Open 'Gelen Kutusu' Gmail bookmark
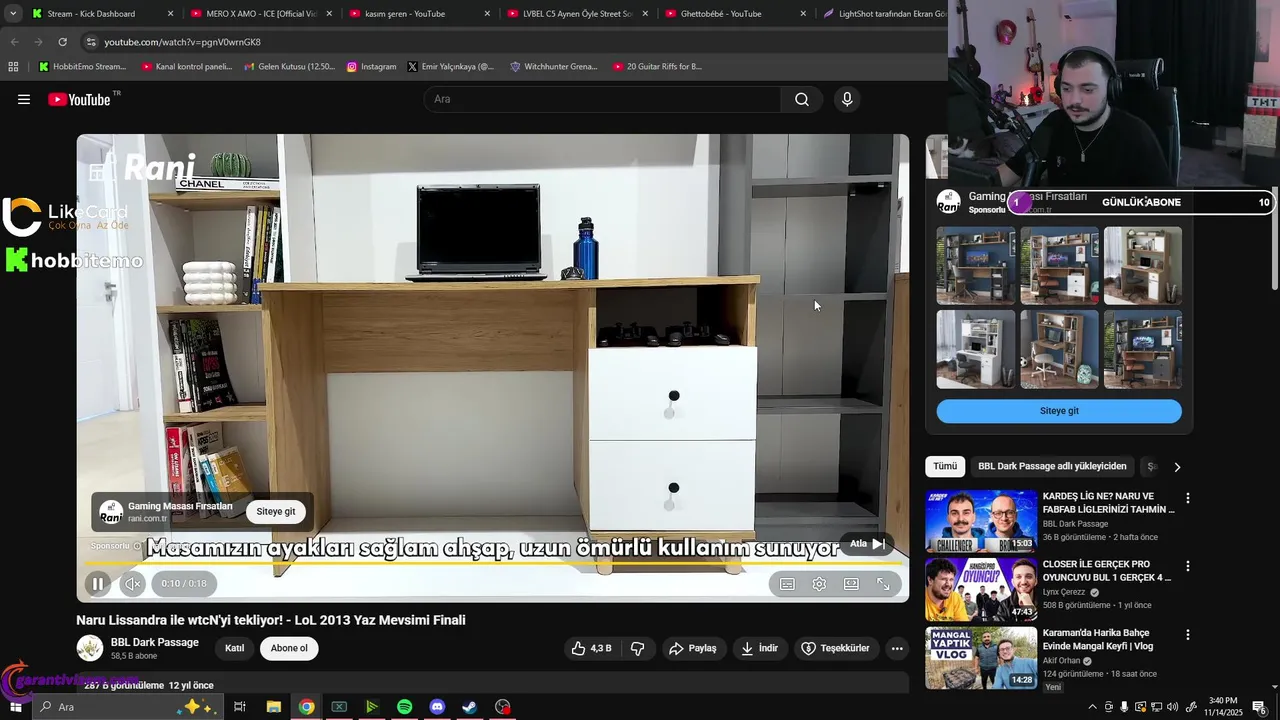1280x720 pixels. point(290,67)
